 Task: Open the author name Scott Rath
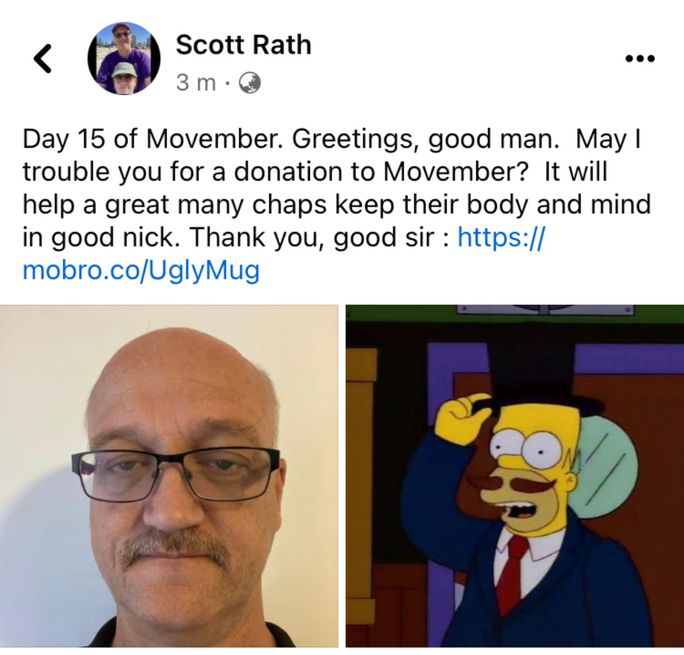(x=243, y=45)
